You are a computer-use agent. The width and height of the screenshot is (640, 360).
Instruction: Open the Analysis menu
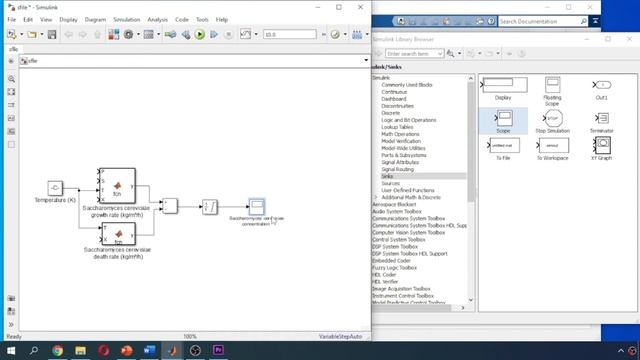[158, 20]
